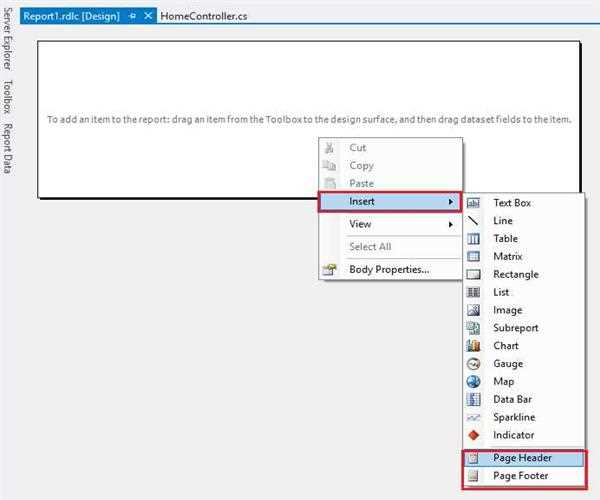Choose Page Header from the Insert submenu
This screenshot has width=600, height=500.
point(522,458)
